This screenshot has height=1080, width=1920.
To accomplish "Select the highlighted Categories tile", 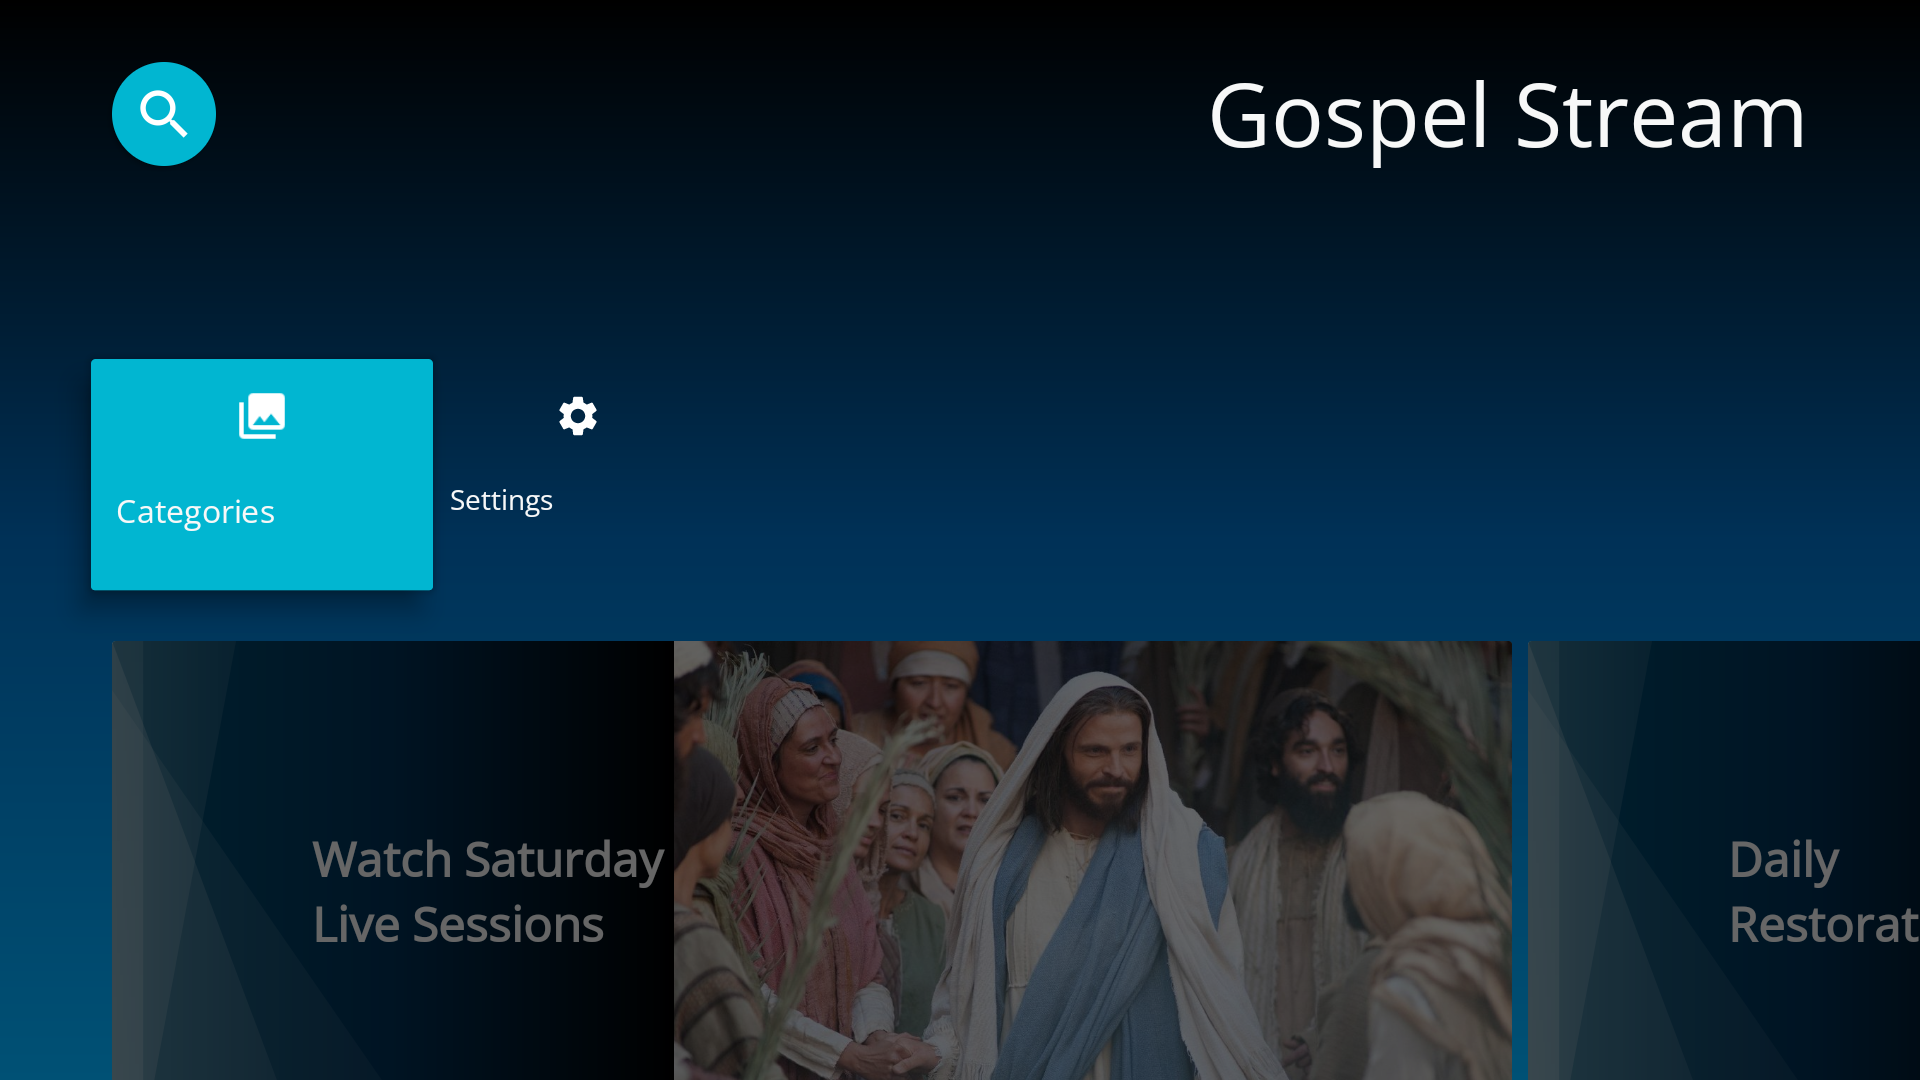I will click(x=261, y=474).
